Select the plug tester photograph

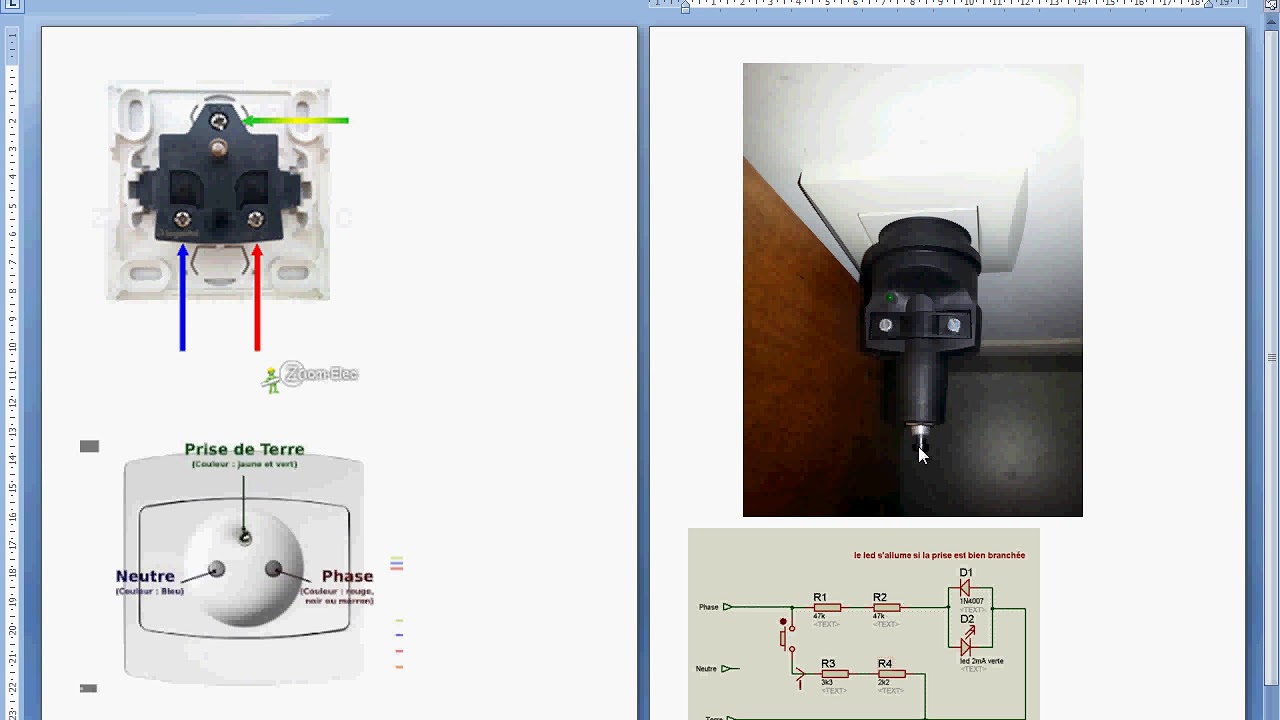click(x=912, y=290)
